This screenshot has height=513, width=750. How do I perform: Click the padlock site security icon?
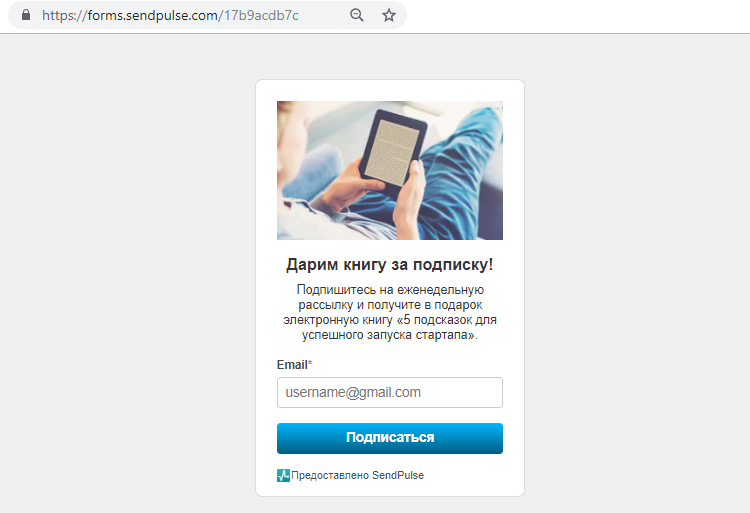pos(26,15)
